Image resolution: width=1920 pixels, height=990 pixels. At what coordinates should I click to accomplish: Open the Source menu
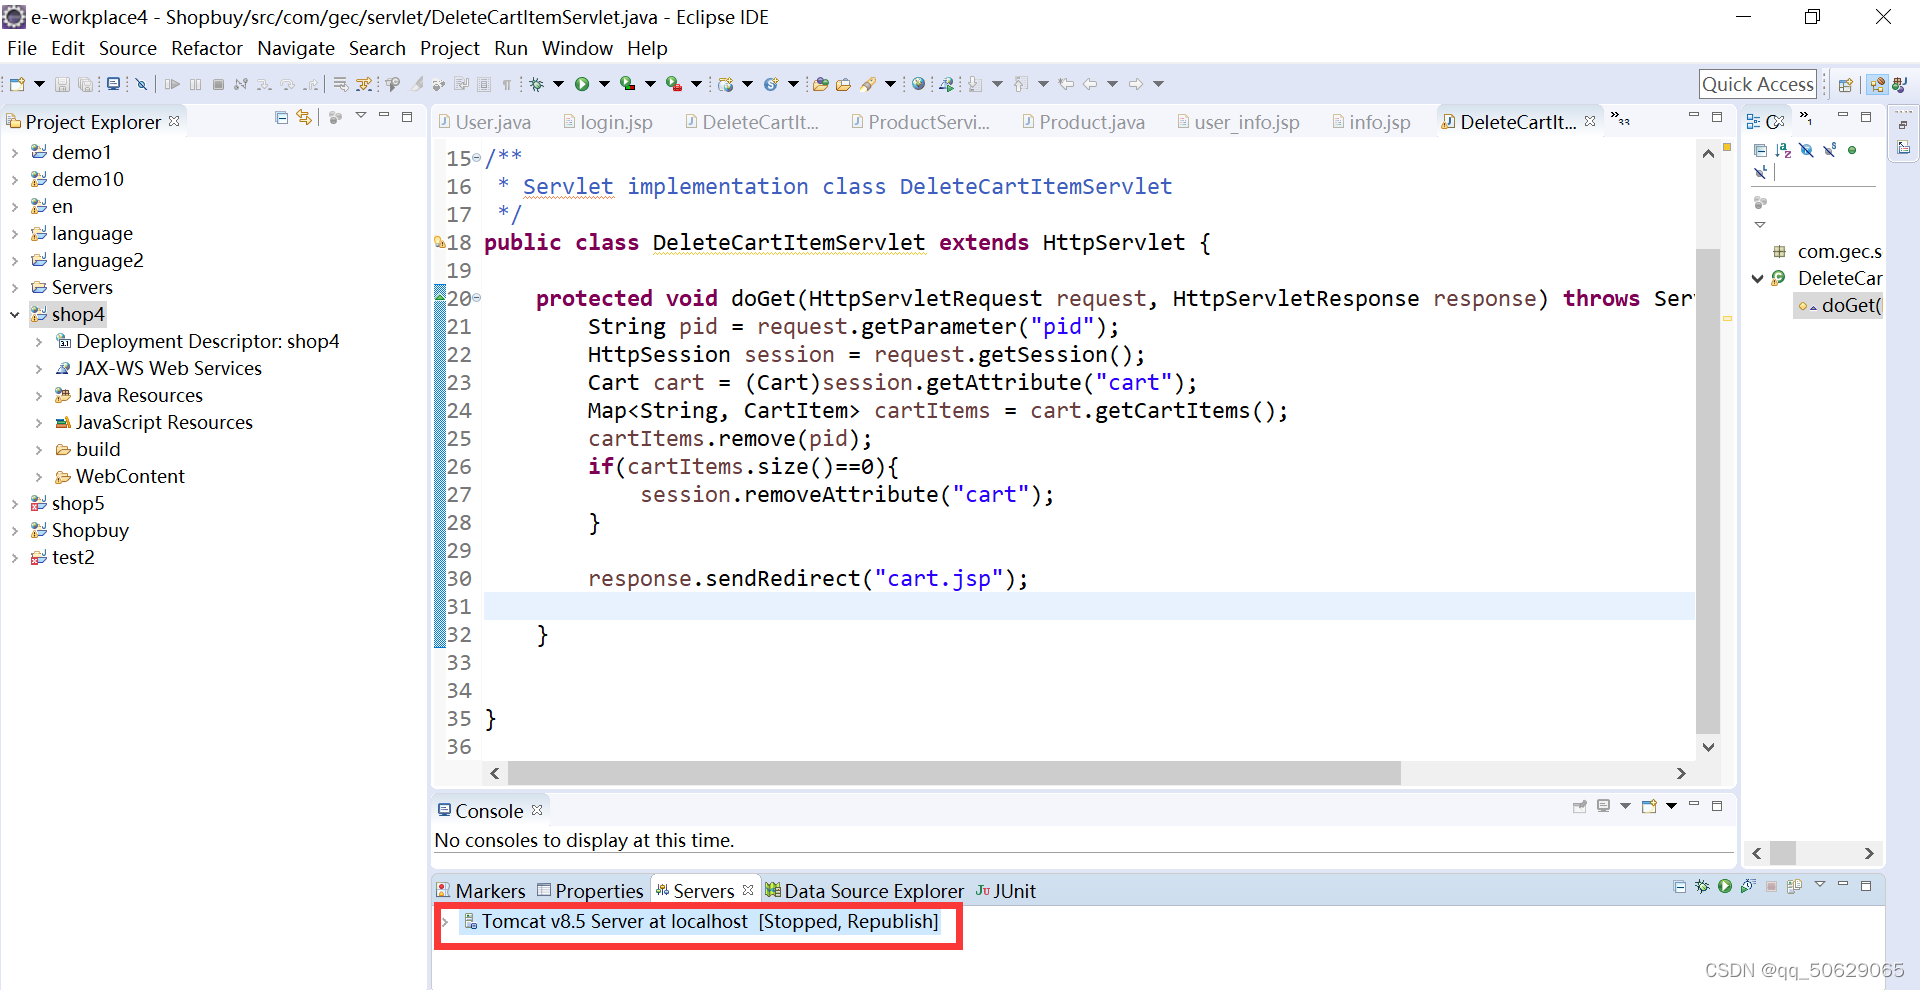[127, 48]
